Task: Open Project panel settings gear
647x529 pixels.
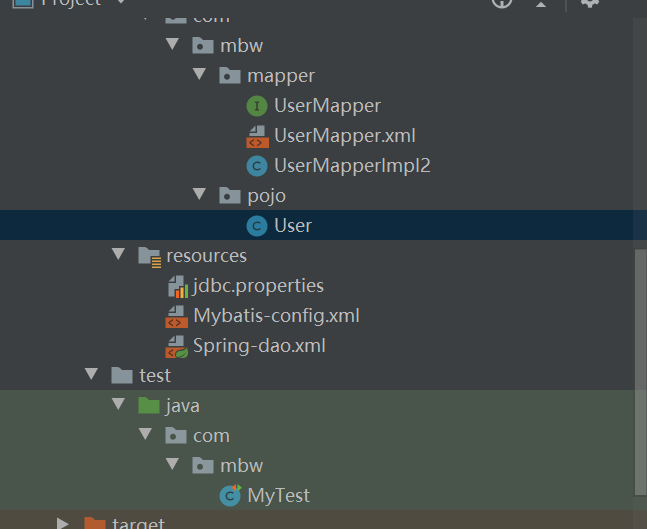Action: [590, 2]
